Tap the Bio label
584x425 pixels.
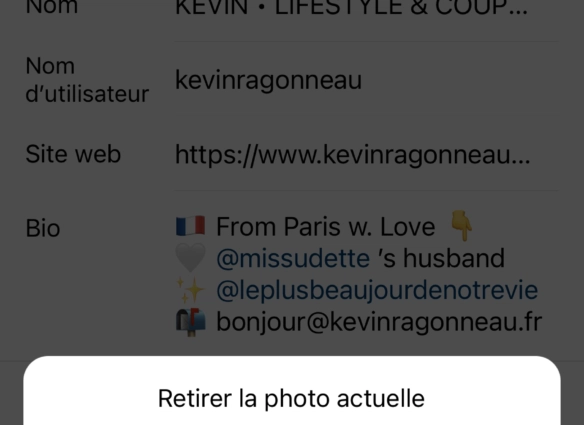[x=43, y=228]
